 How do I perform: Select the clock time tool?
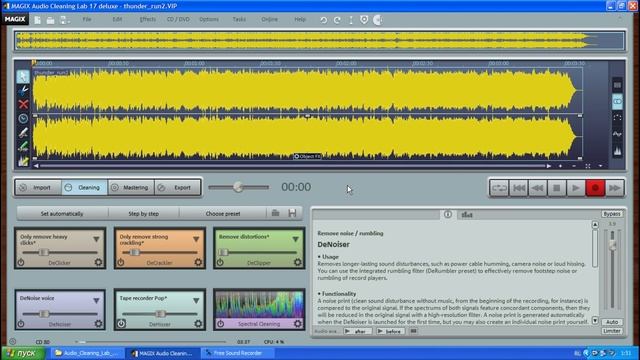23,118
